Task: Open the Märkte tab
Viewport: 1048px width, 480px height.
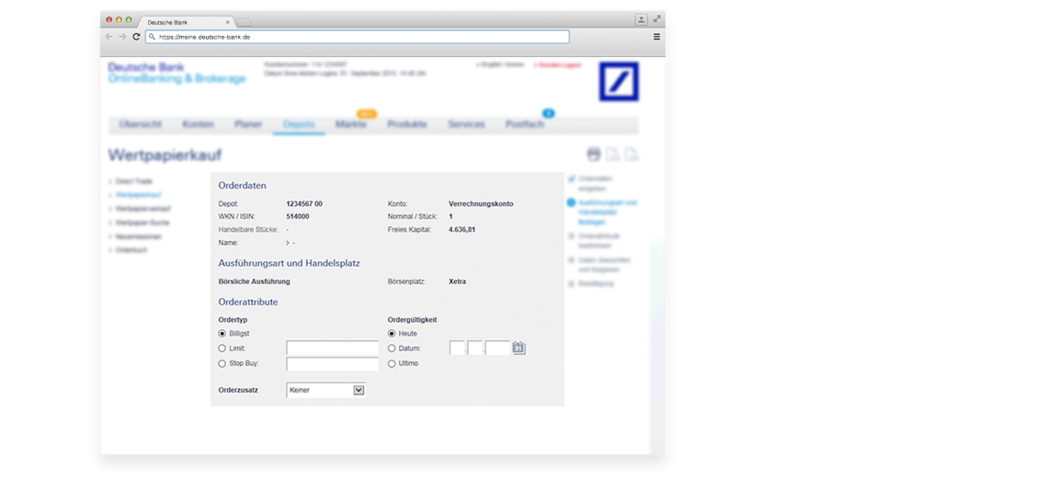Action: (351, 124)
